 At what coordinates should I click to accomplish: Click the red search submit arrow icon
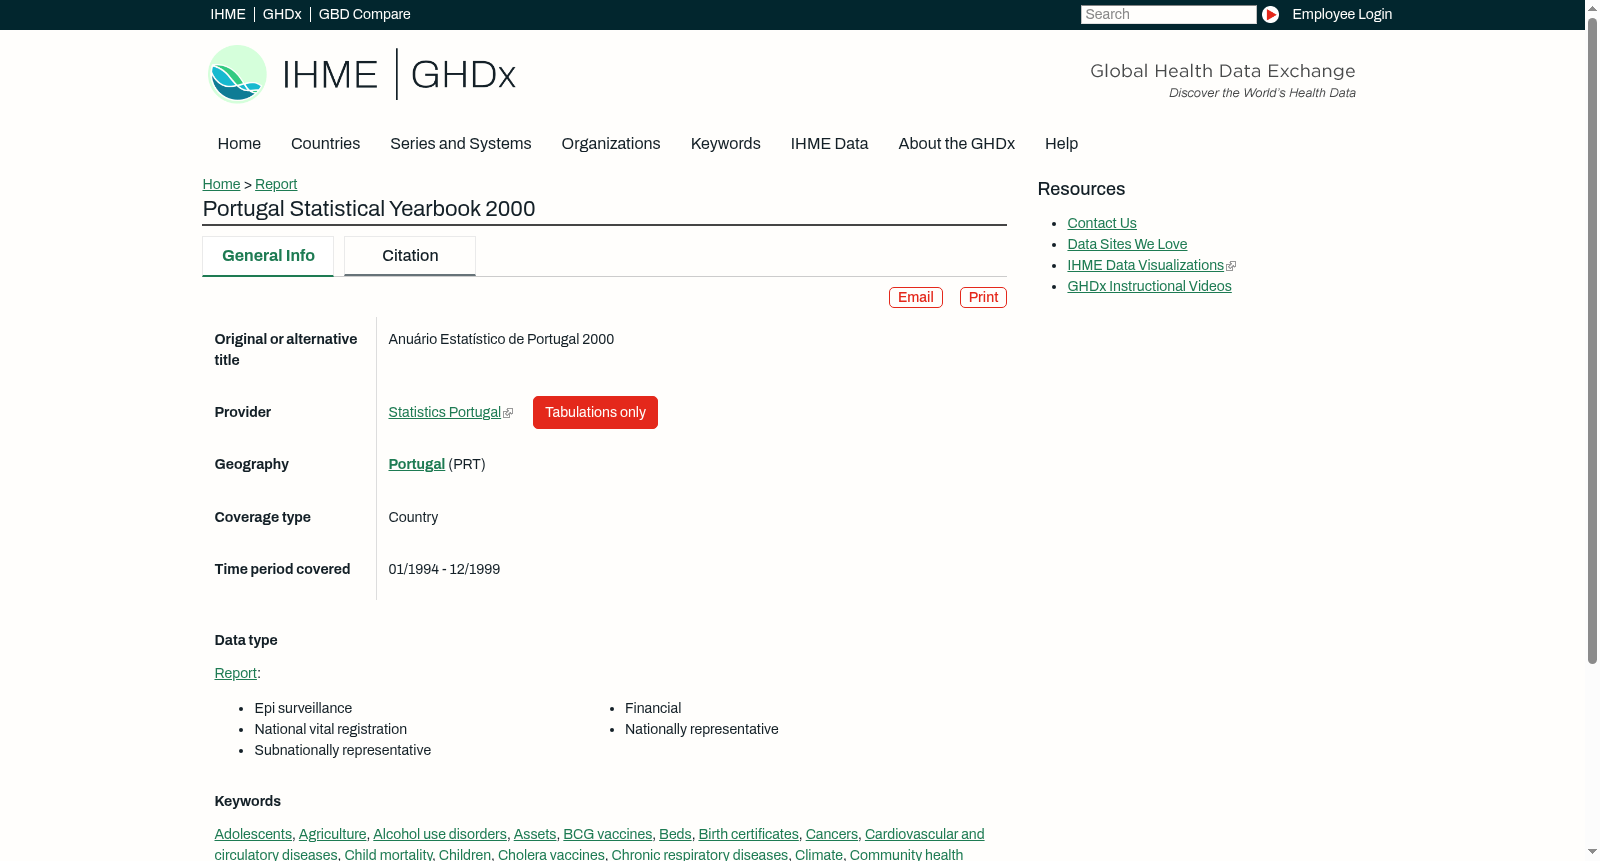(1270, 14)
